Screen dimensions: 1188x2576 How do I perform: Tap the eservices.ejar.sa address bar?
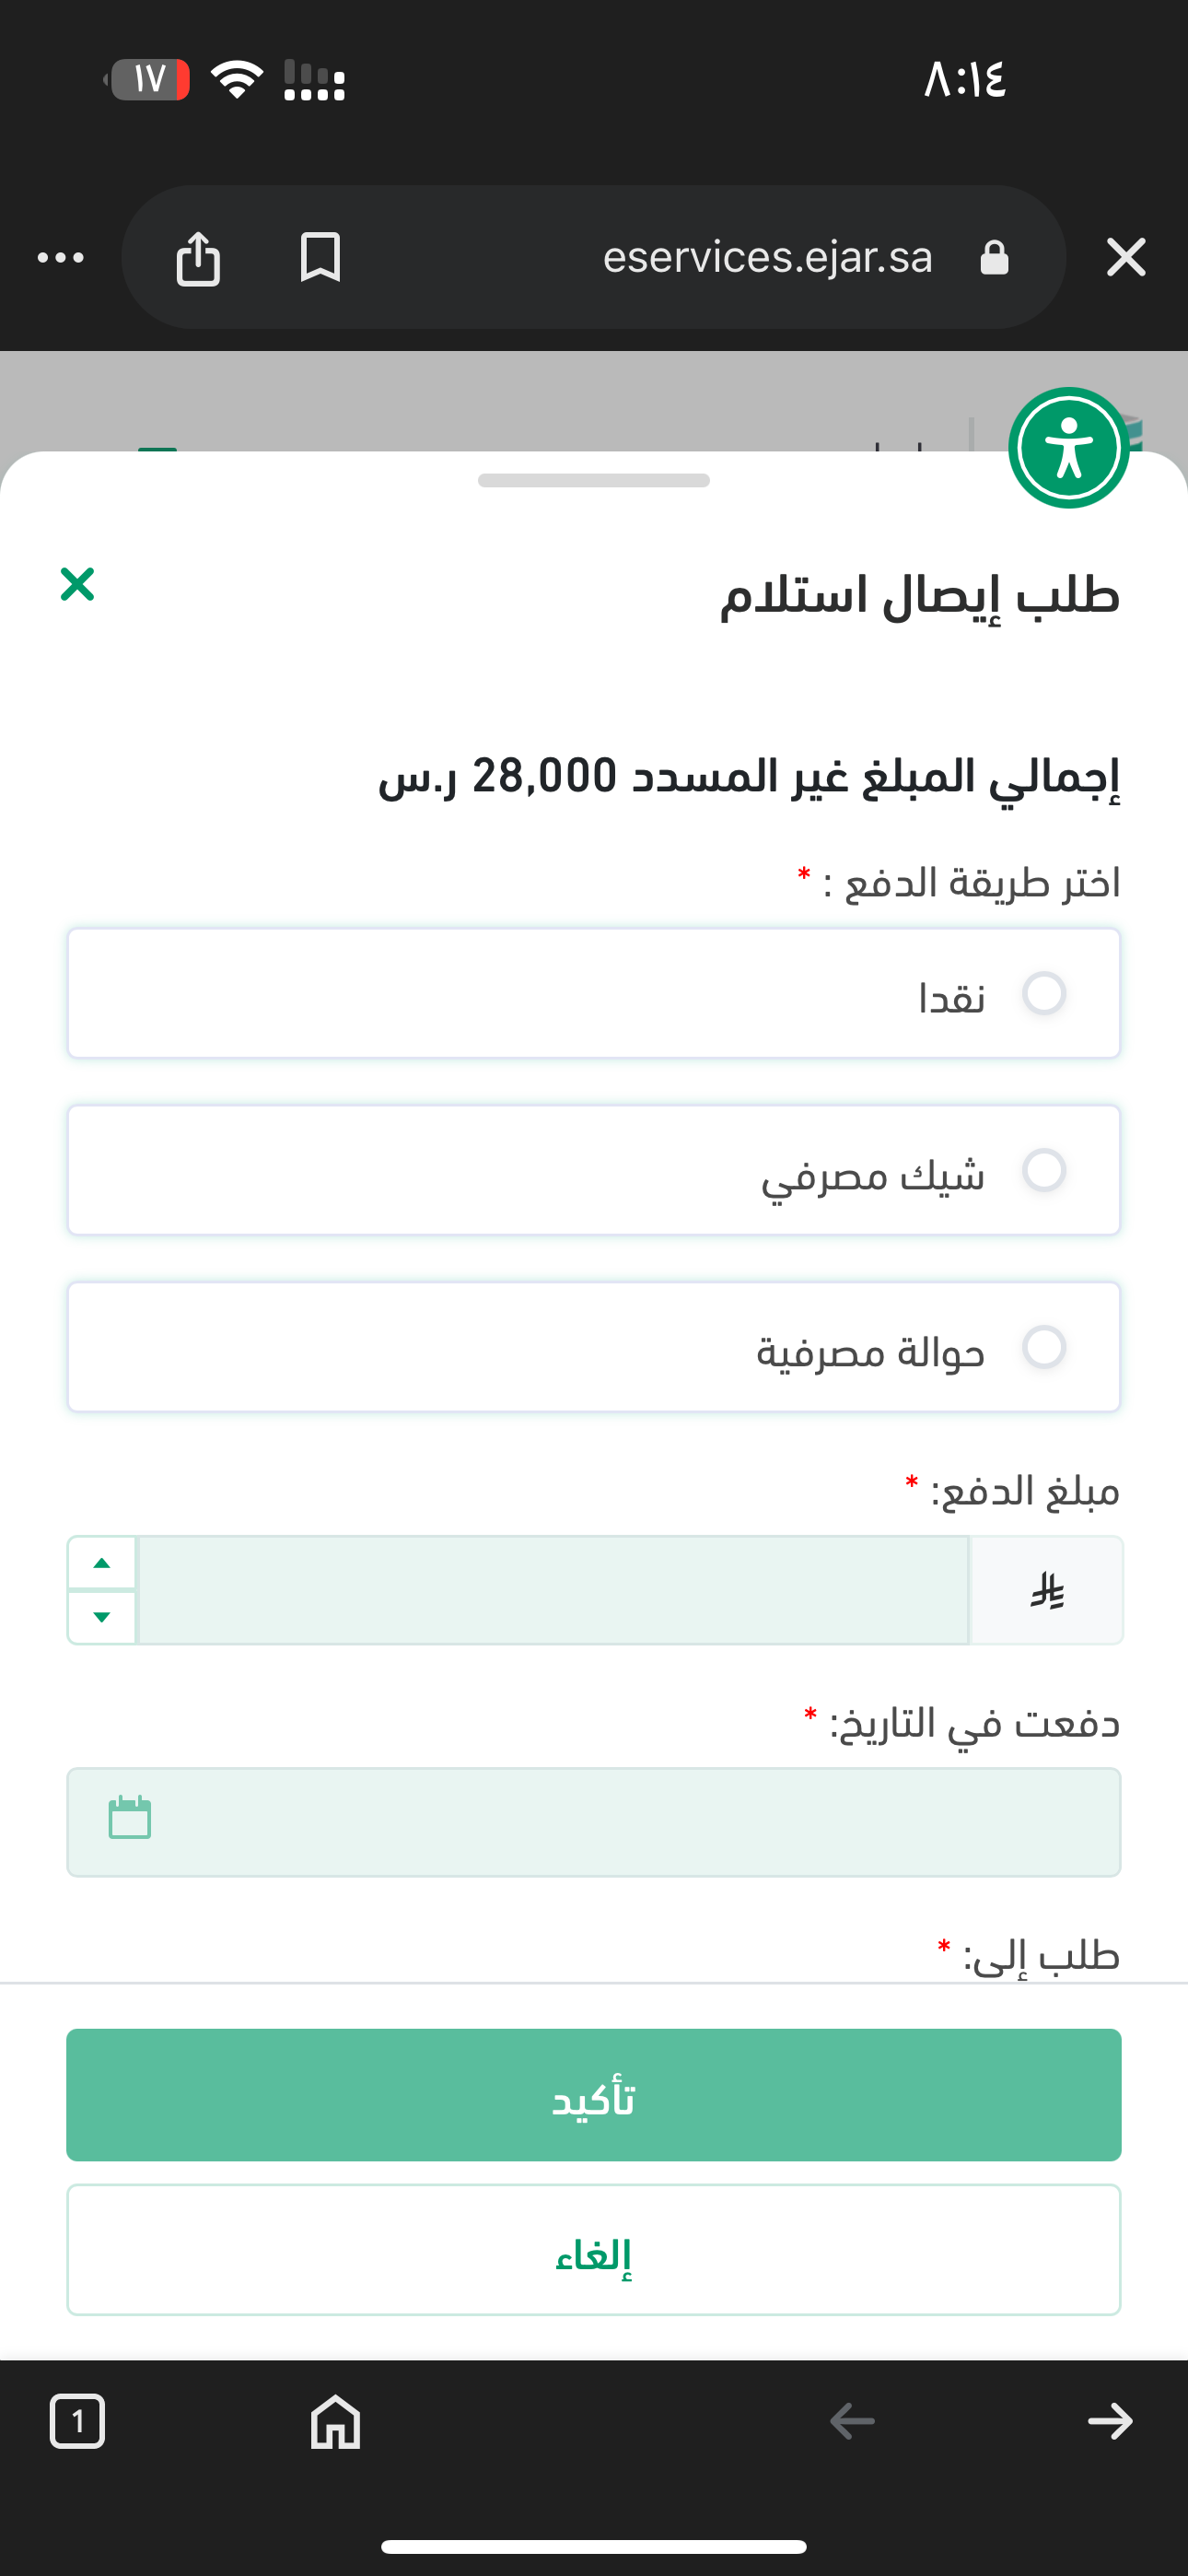tap(767, 258)
